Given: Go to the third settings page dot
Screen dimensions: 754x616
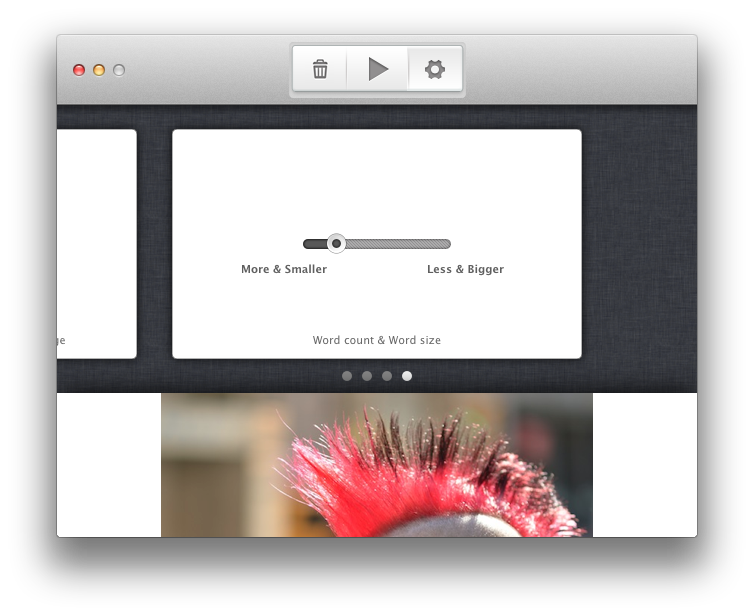Looking at the screenshot, I should click(x=387, y=376).
